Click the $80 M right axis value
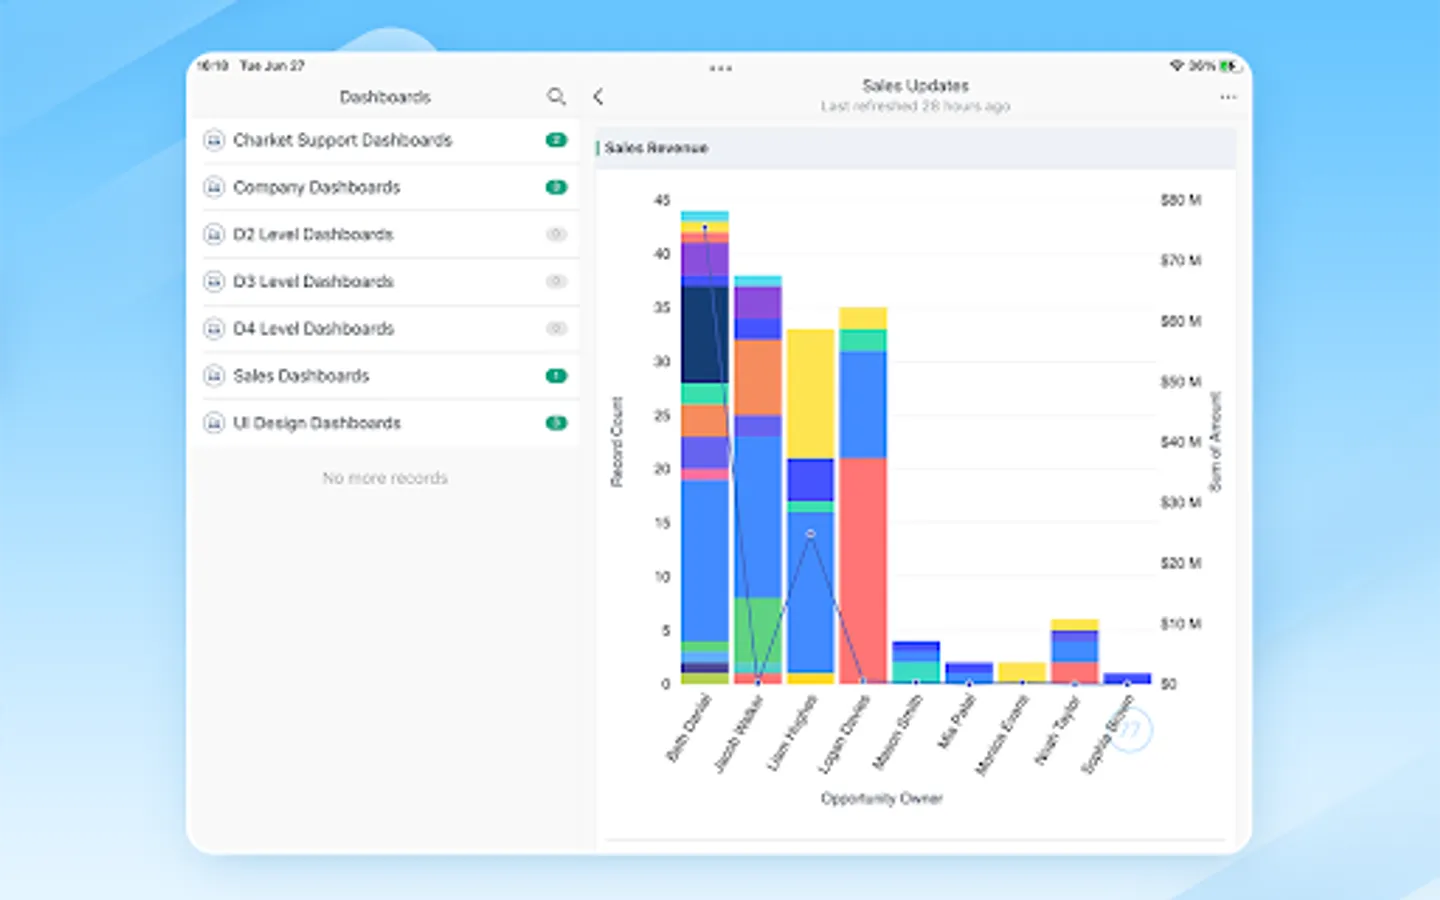This screenshot has width=1440, height=900. click(1181, 200)
